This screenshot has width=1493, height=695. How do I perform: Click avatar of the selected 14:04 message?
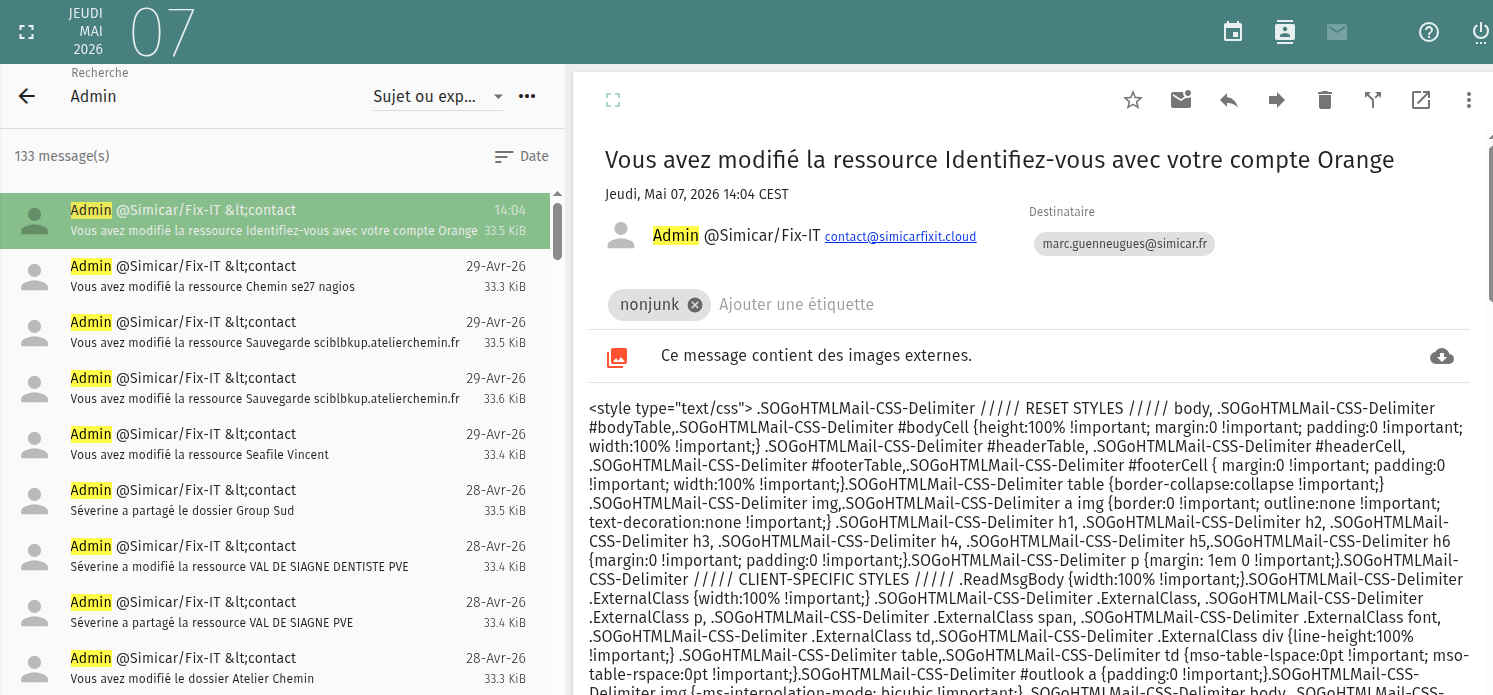tap(35, 221)
